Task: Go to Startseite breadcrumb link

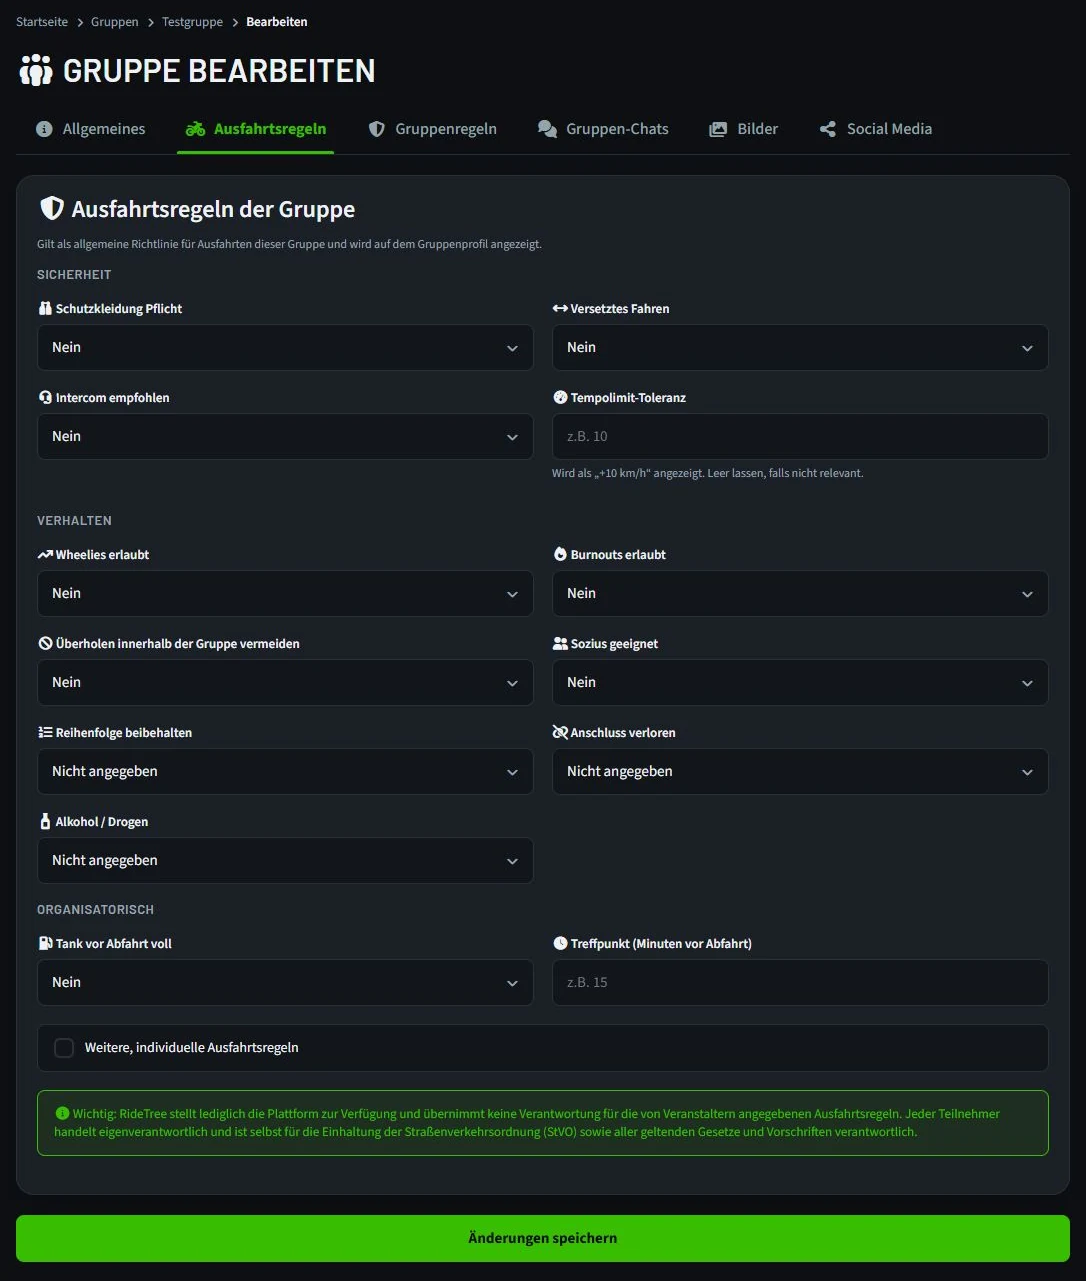Action: (43, 22)
